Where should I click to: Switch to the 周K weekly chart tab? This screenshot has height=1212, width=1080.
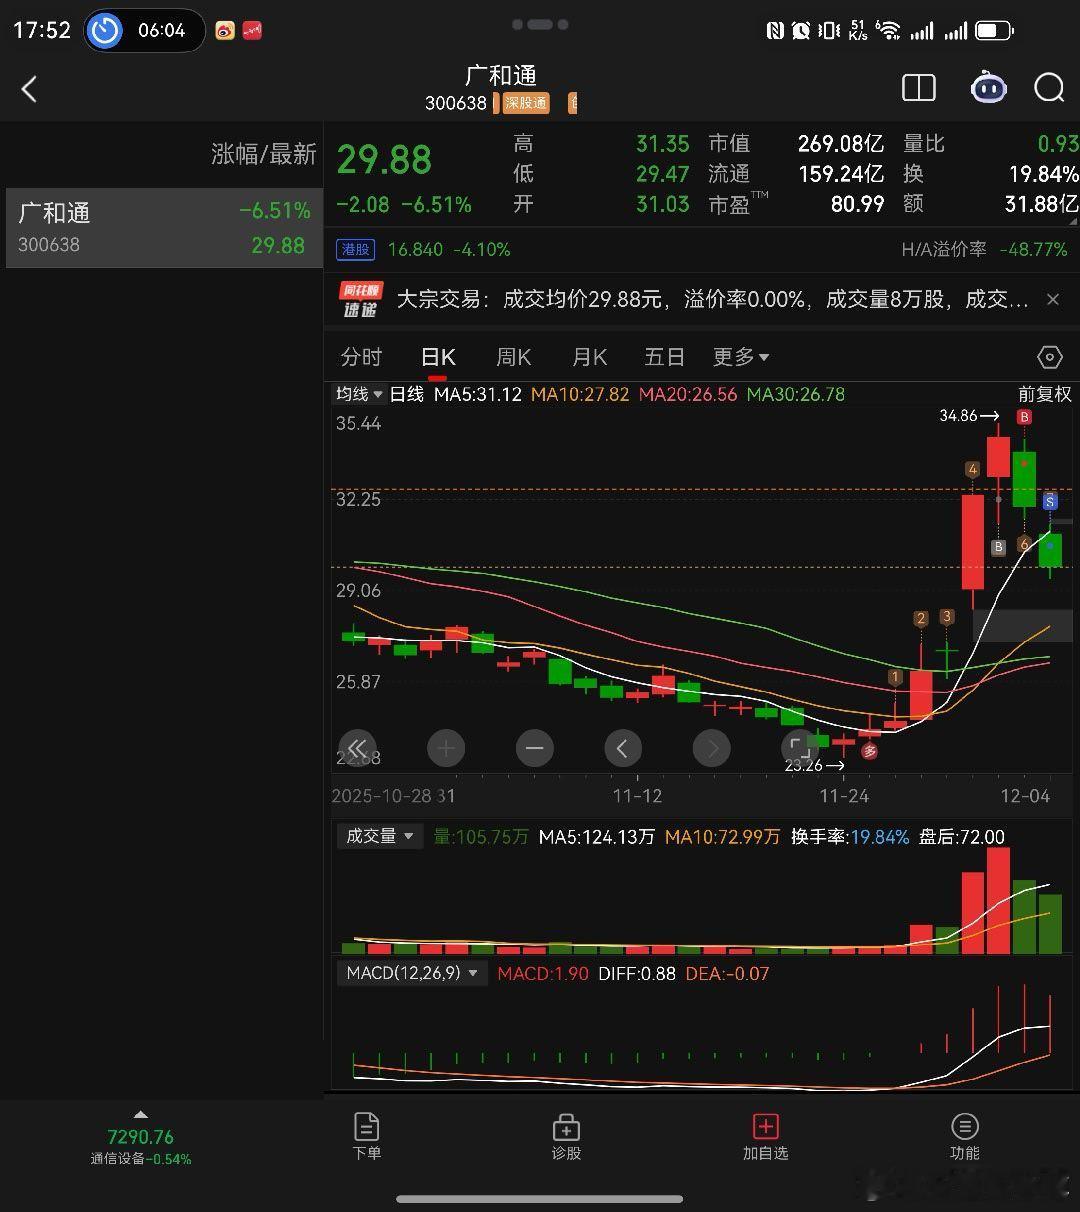point(512,356)
